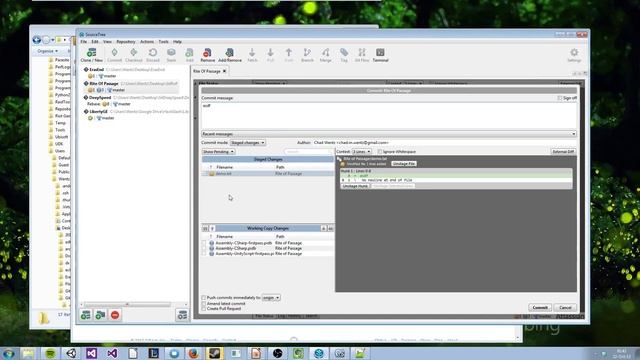Click the Pull toolbar icon

[270, 54]
